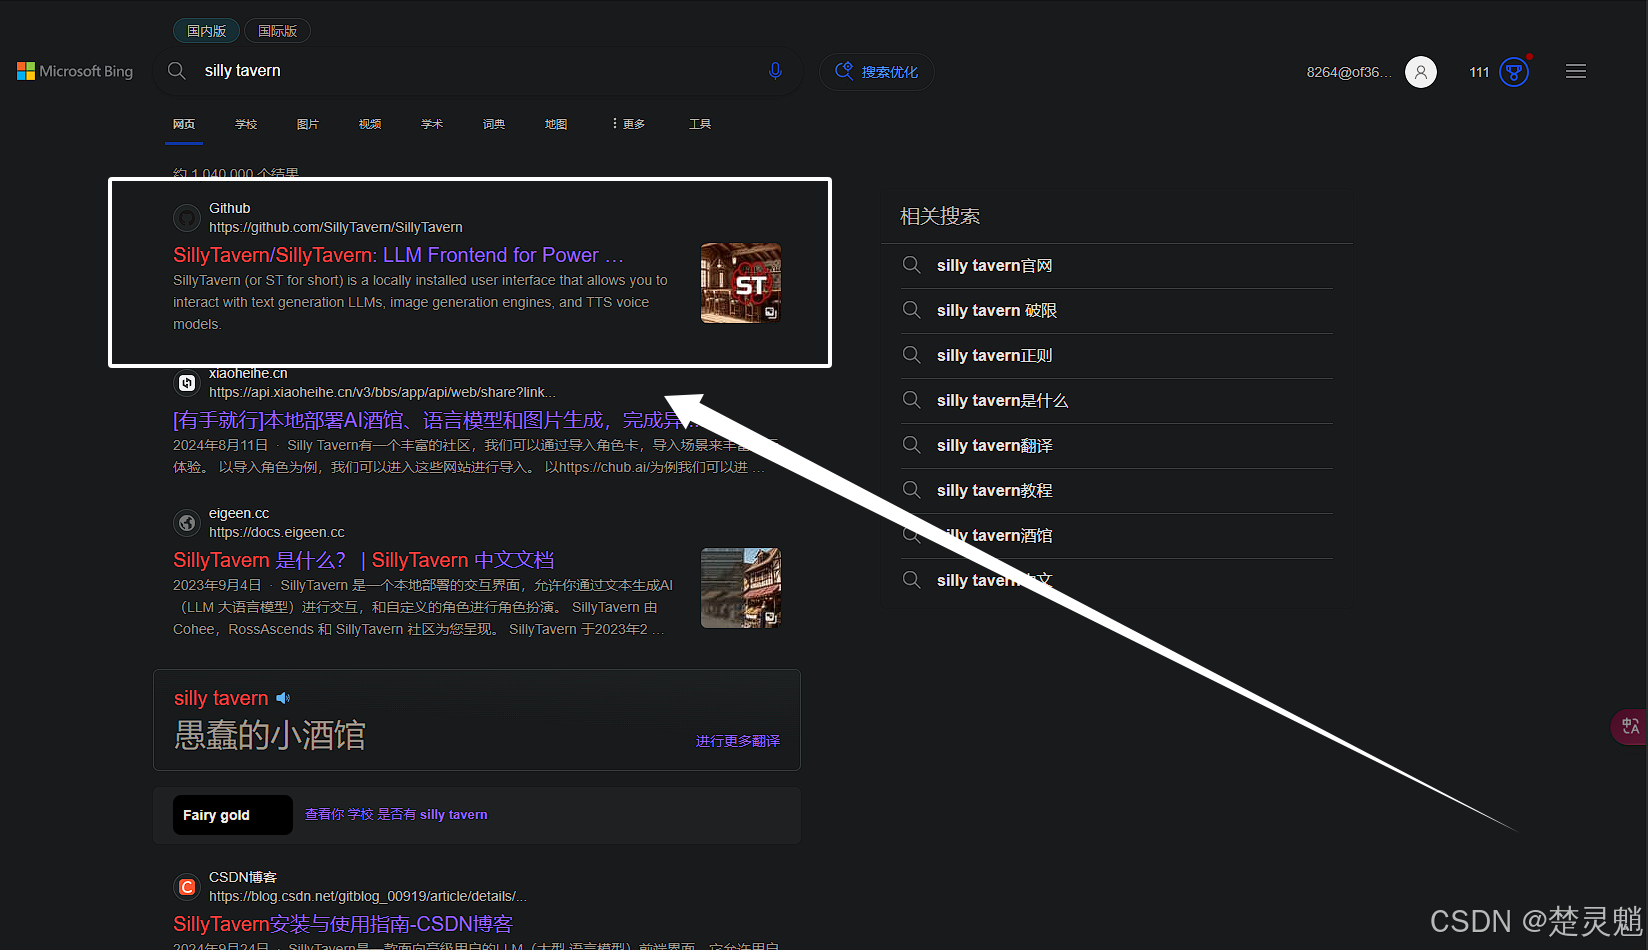Search related term silly tavern官网
Viewport: 1648px width, 950px height.
[x=995, y=265]
